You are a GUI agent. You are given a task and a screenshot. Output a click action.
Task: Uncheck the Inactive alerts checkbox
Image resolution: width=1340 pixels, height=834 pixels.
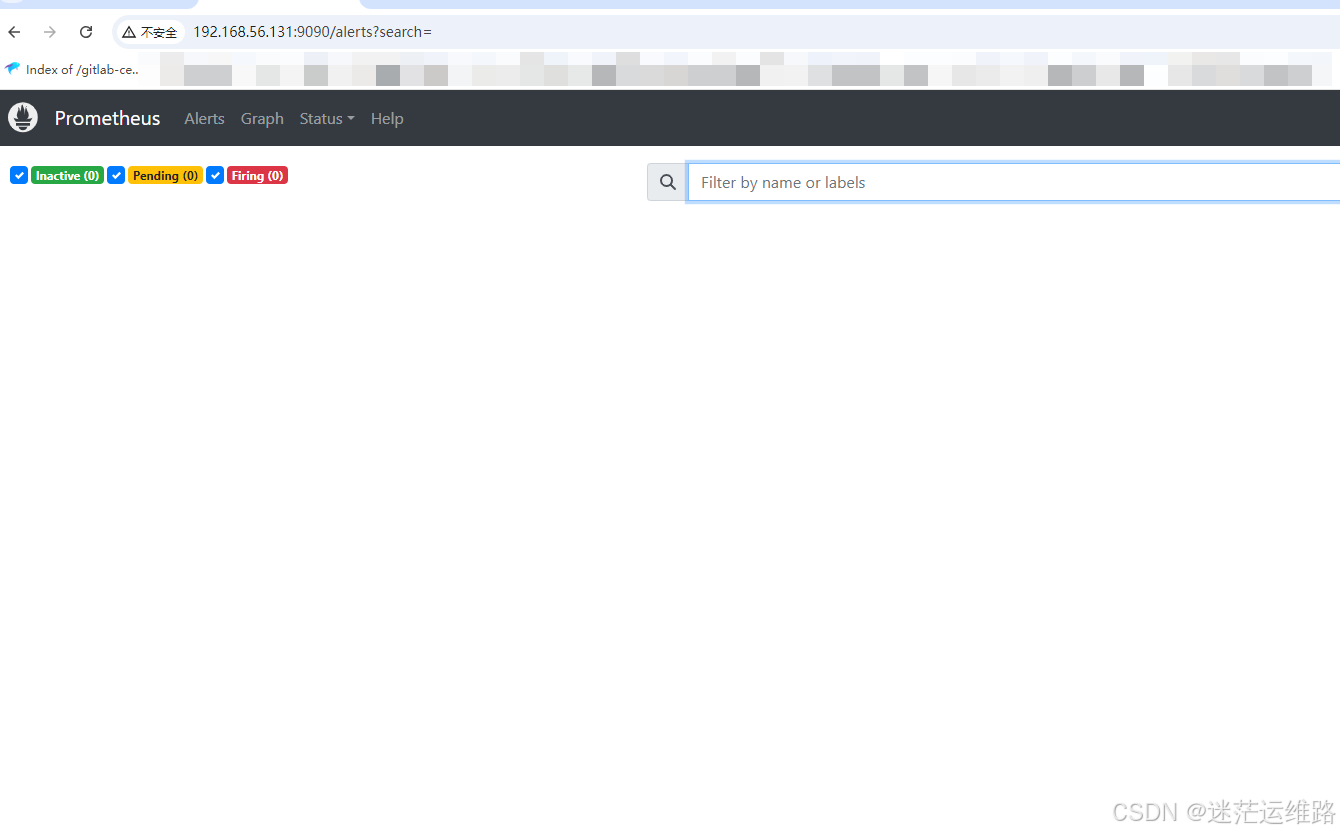[x=18, y=175]
